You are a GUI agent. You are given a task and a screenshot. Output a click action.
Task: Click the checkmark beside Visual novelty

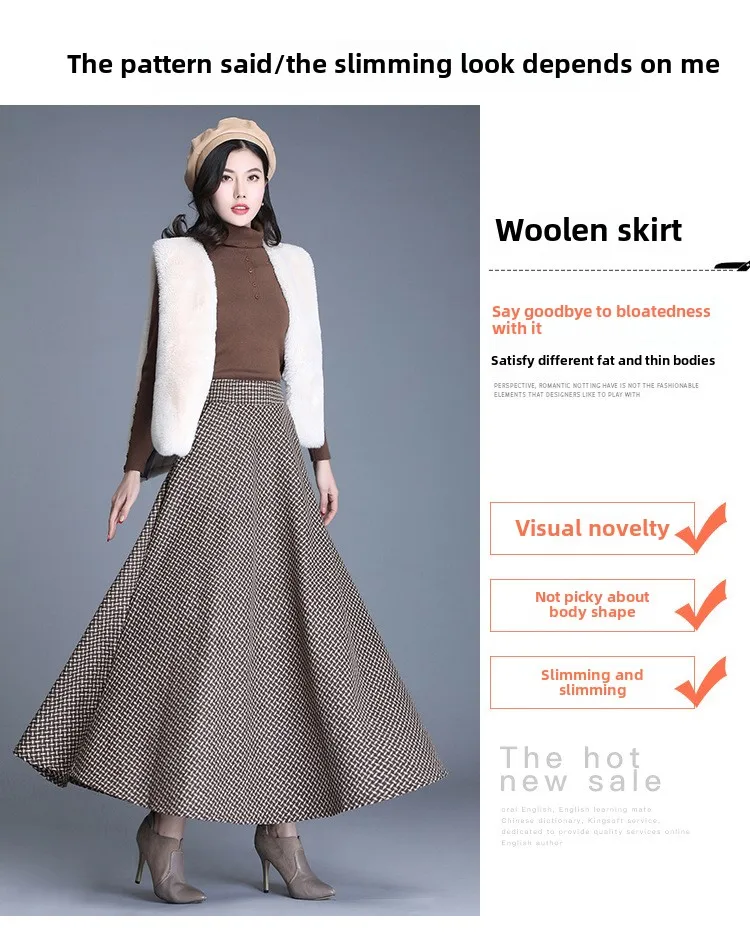702,527
